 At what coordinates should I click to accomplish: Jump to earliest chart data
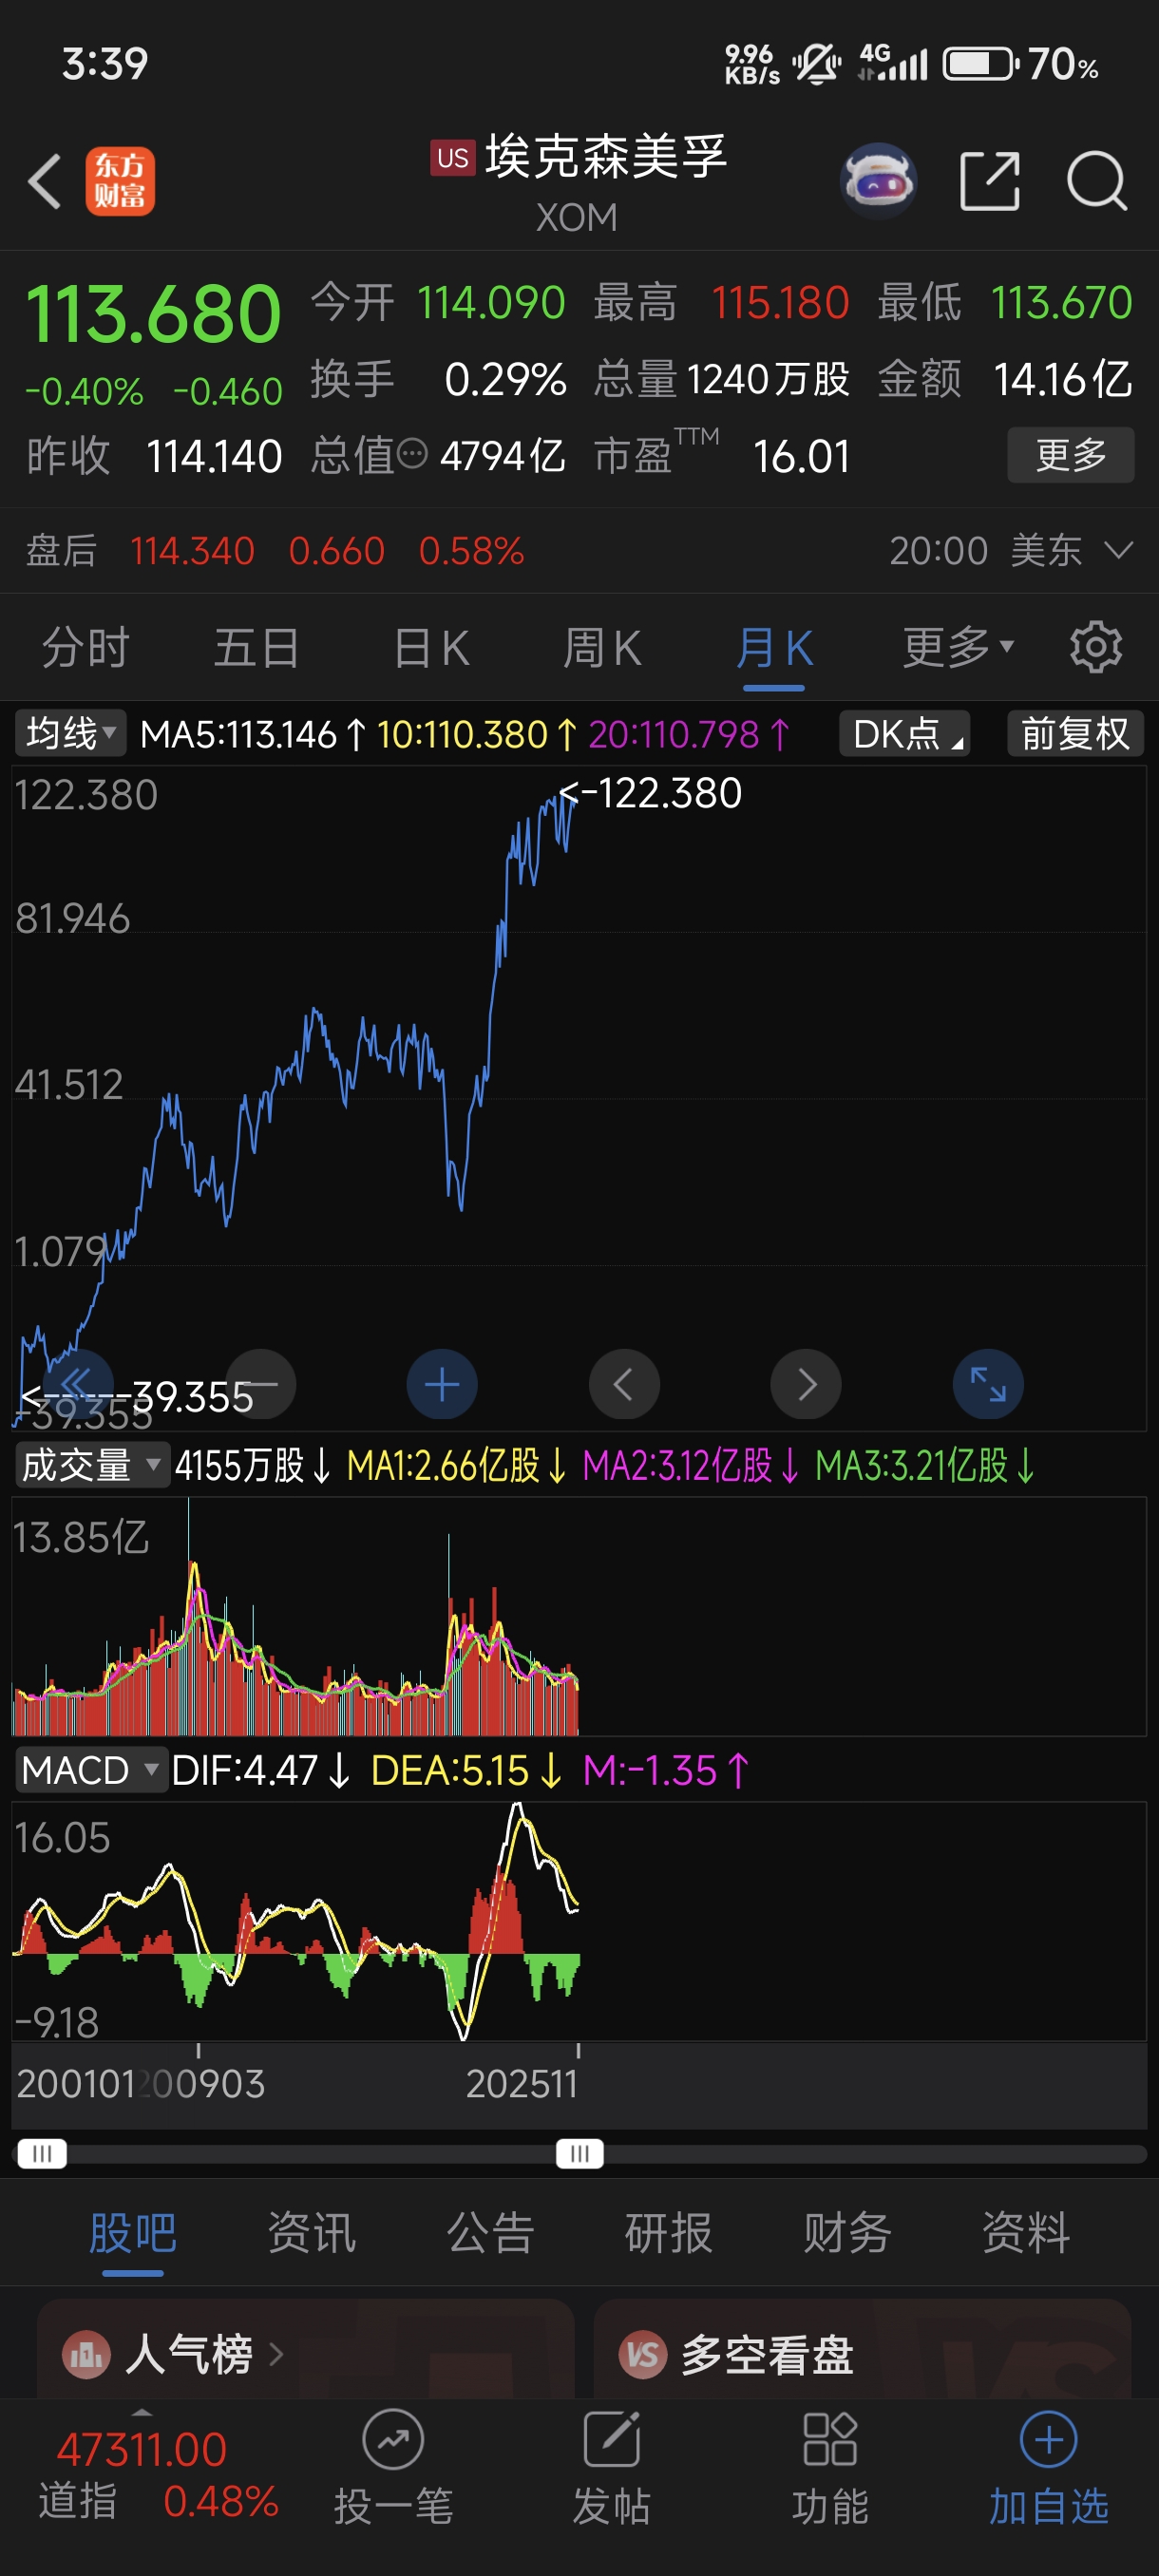coord(76,1383)
